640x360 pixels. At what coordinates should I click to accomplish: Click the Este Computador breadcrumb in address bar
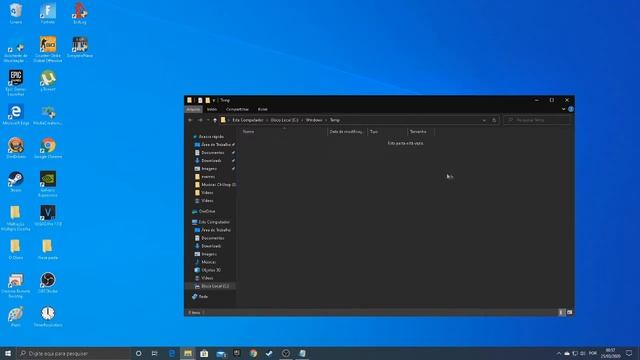coord(248,120)
